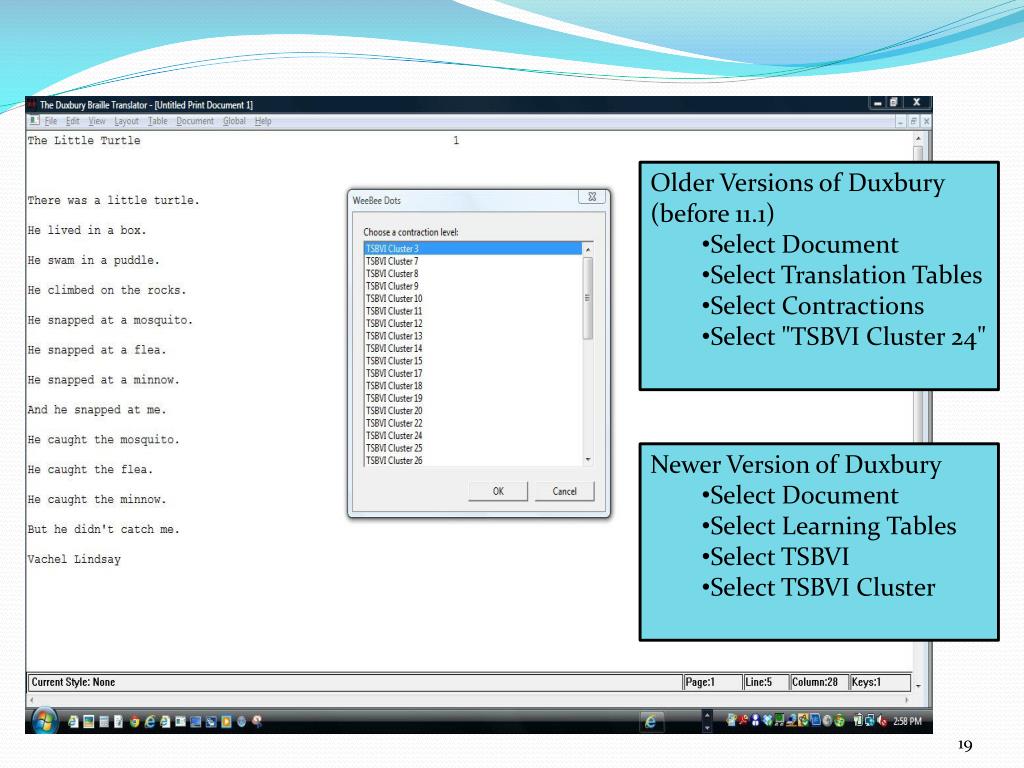Close the WeeBee Dots dialog

[x=592, y=197]
